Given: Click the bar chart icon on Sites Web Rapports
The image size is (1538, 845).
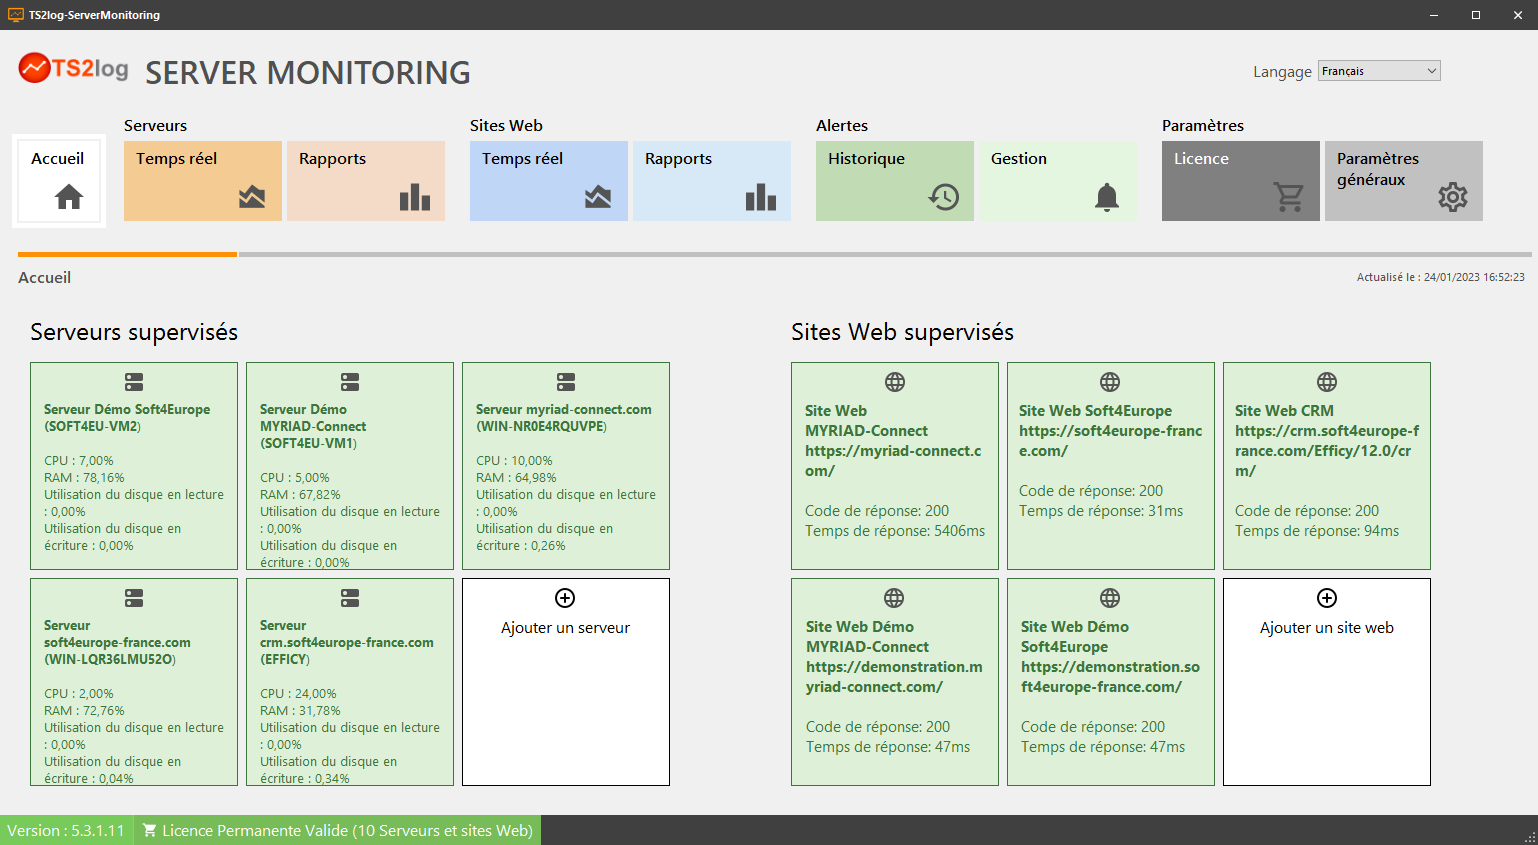Looking at the screenshot, I should (761, 197).
